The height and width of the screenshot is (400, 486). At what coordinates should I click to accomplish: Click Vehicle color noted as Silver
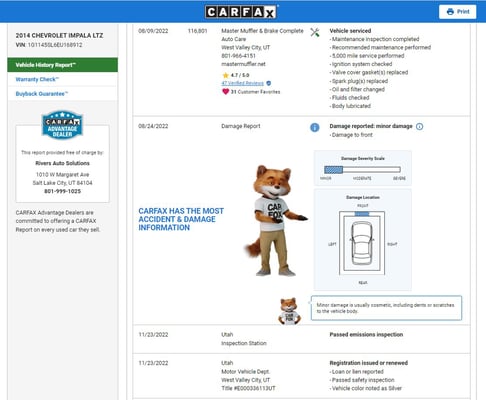point(367,388)
